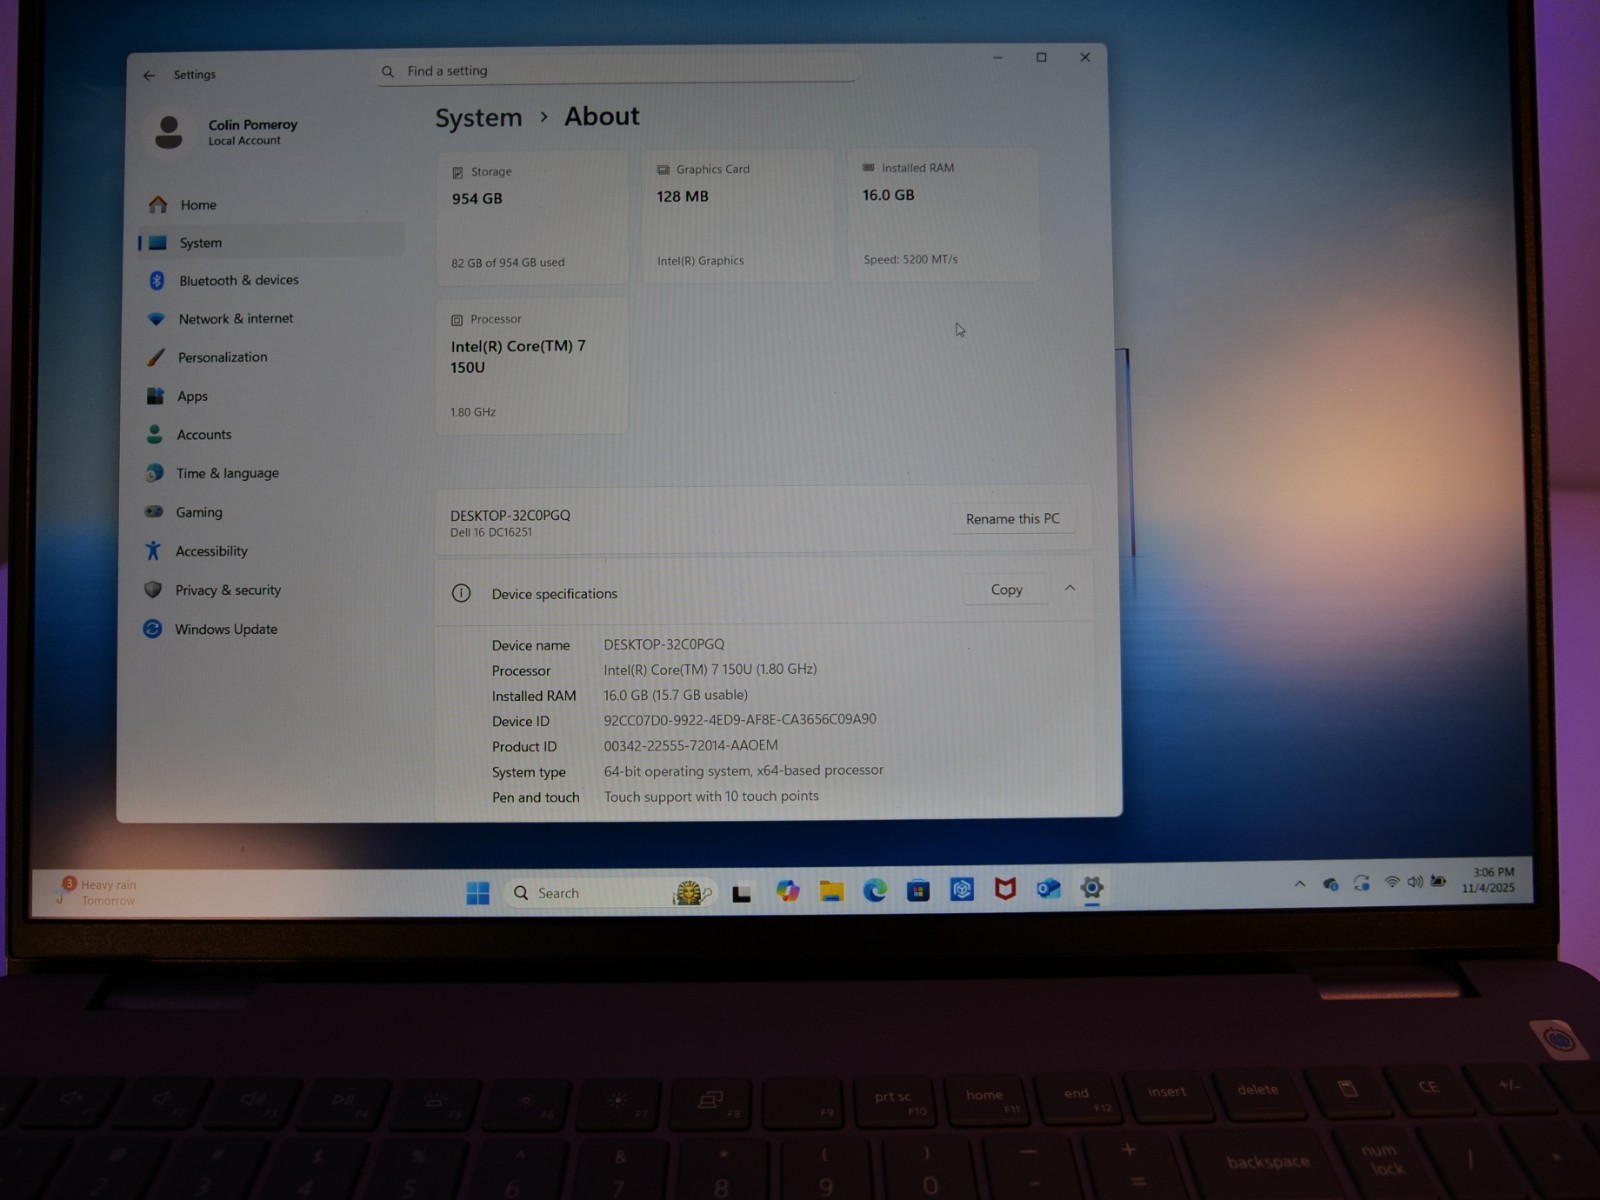This screenshot has height=1200, width=1600.
Task: Open Accessibility settings
Action: (270, 551)
